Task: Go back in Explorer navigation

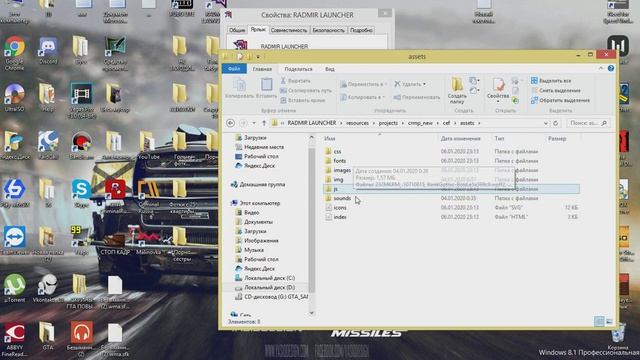Action: click(231, 123)
